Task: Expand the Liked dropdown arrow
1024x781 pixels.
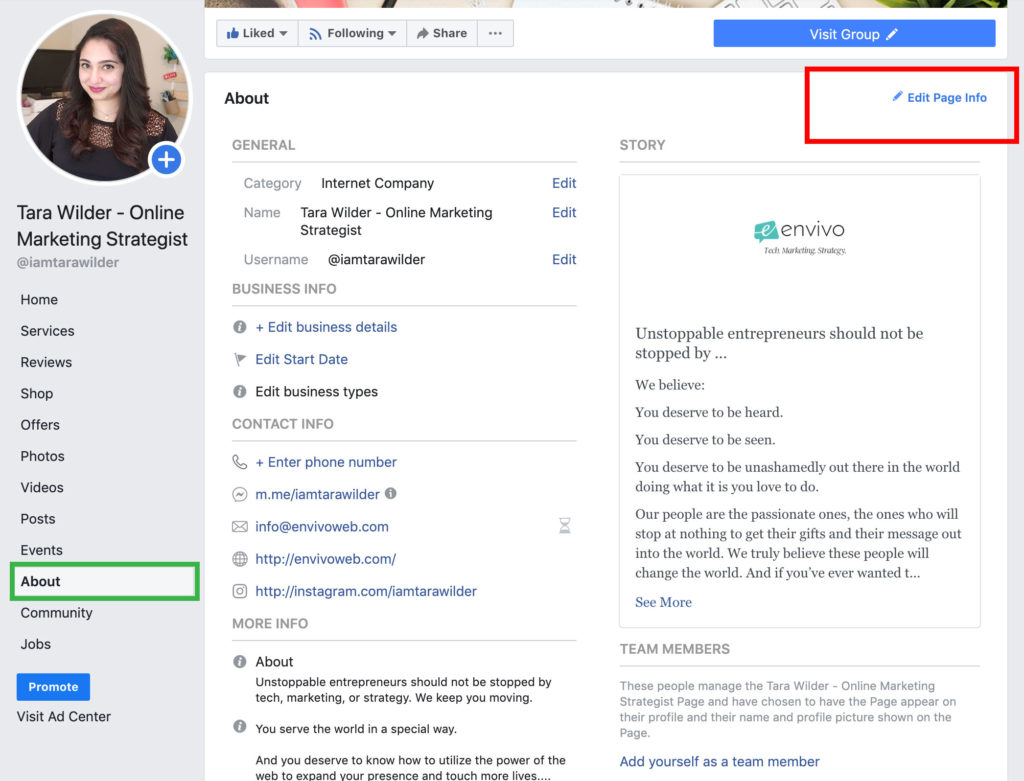Action: [x=283, y=33]
